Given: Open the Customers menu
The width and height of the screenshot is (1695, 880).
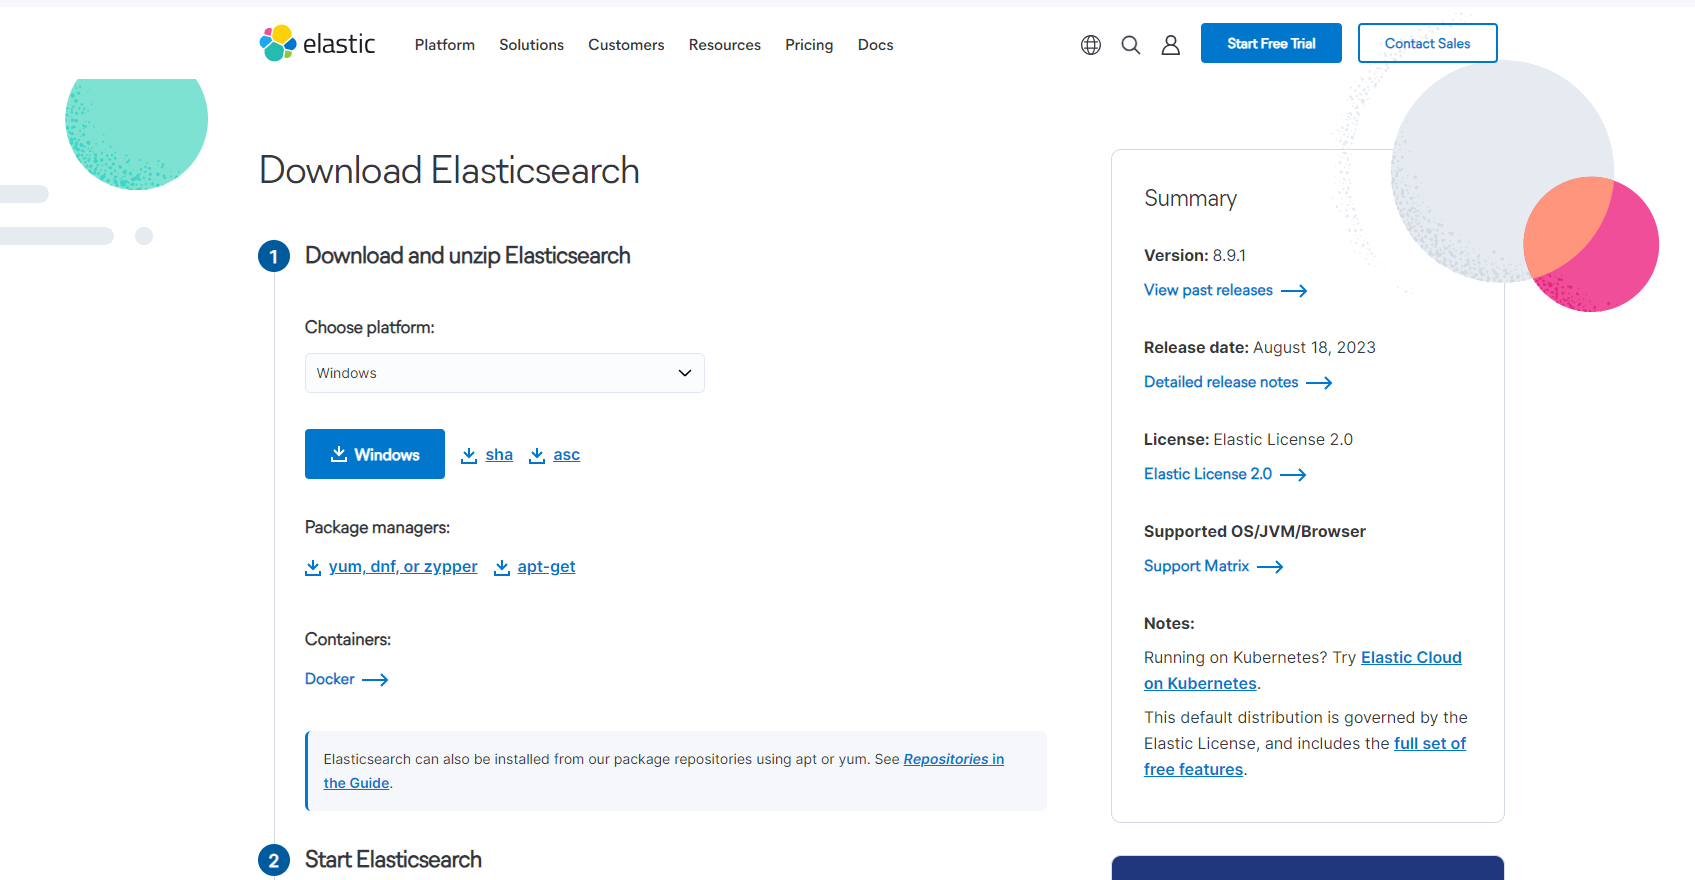Looking at the screenshot, I should click(626, 45).
